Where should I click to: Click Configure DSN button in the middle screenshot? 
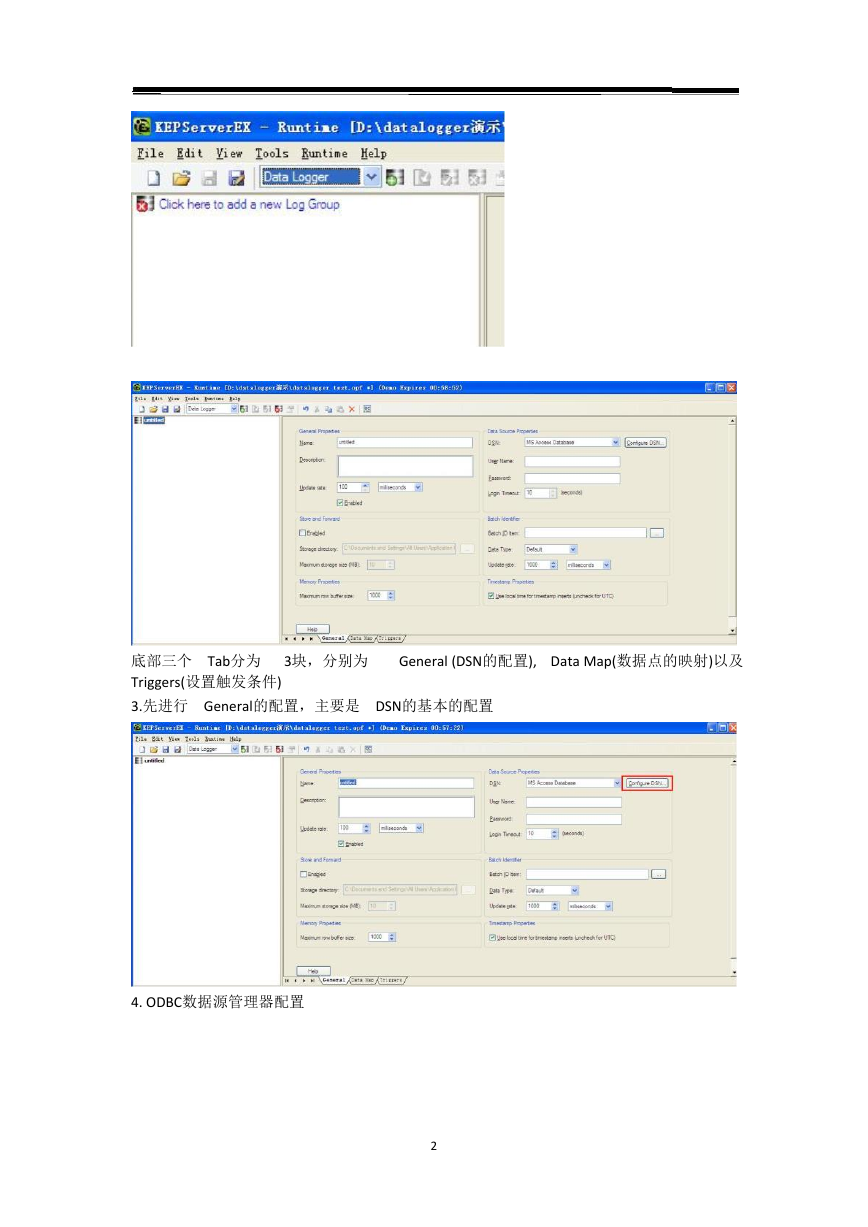tap(646, 442)
